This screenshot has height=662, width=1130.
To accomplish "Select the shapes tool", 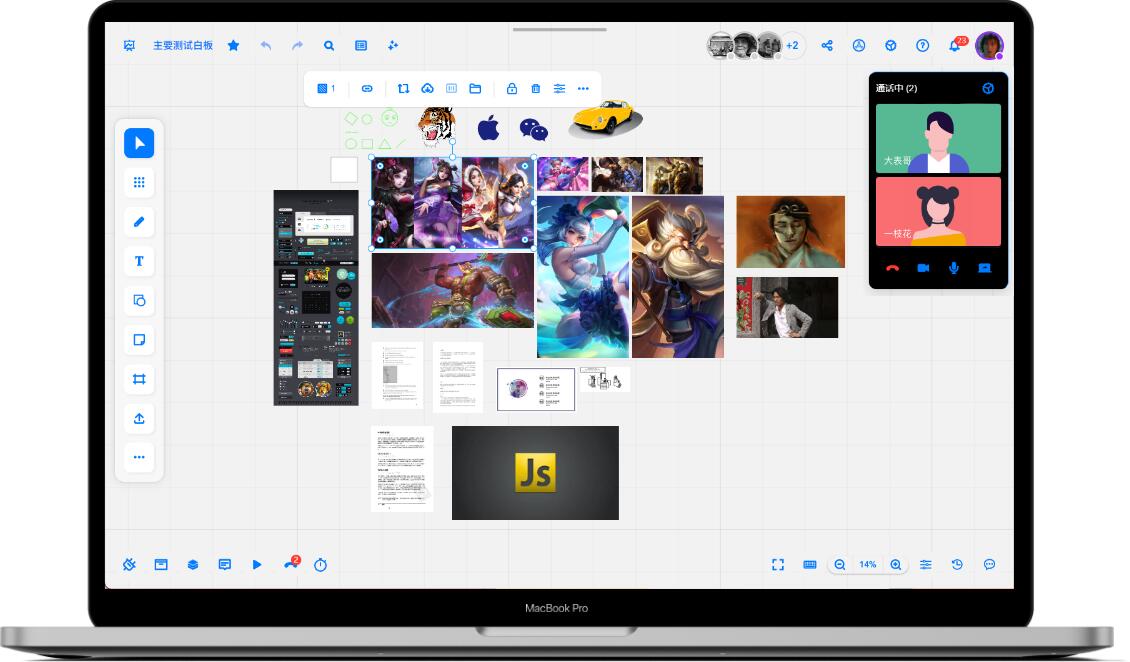I will click(139, 301).
